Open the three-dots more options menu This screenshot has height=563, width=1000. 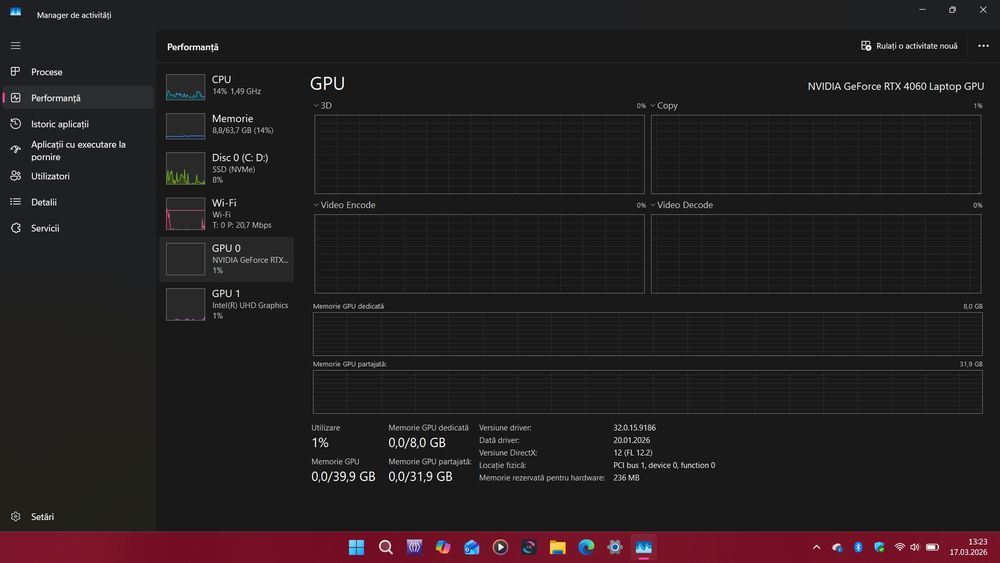coord(983,46)
